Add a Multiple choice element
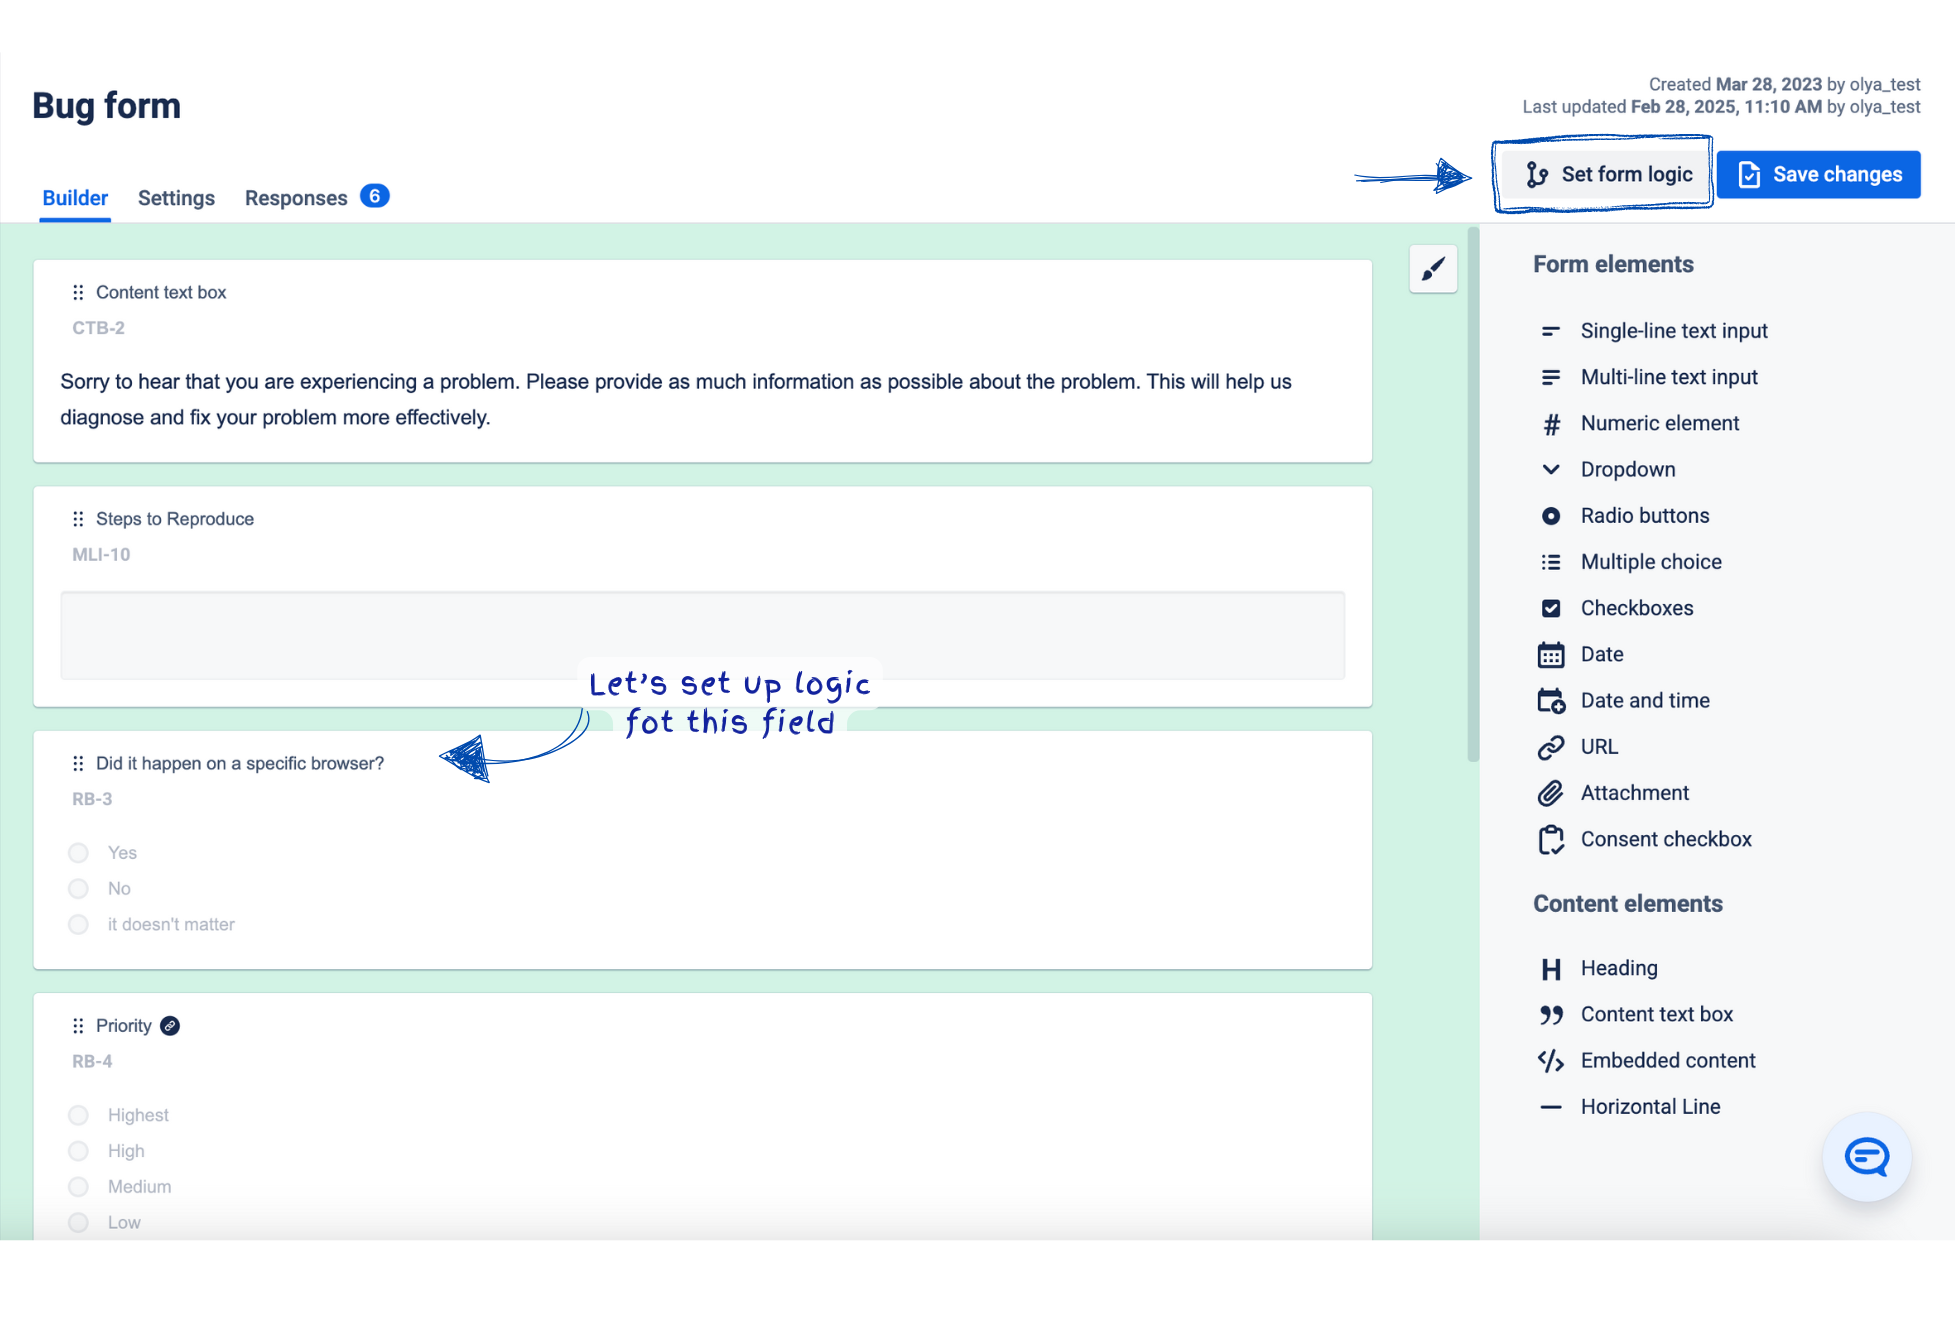This screenshot has height=1335, width=1955. [1650, 562]
